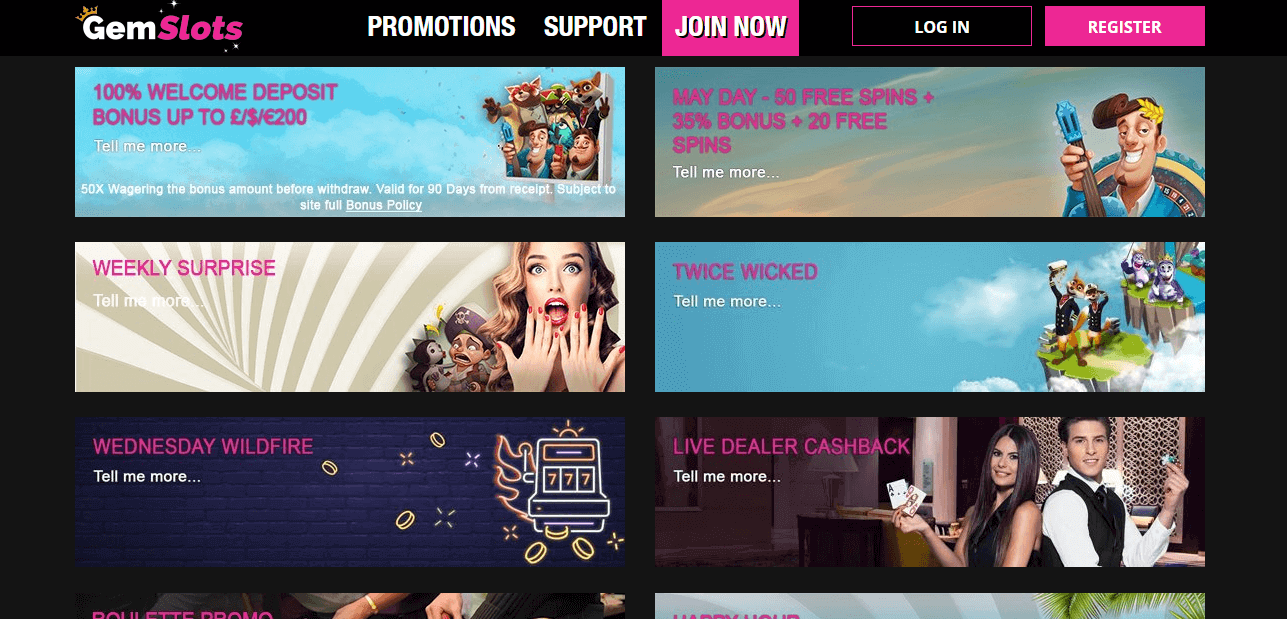Open the Promotions menu item
This screenshot has height=619, width=1287.
(x=441, y=27)
